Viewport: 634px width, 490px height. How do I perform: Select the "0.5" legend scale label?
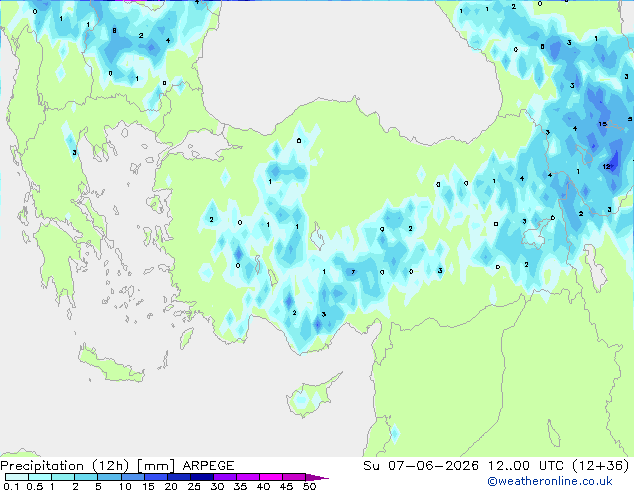coord(35,486)
